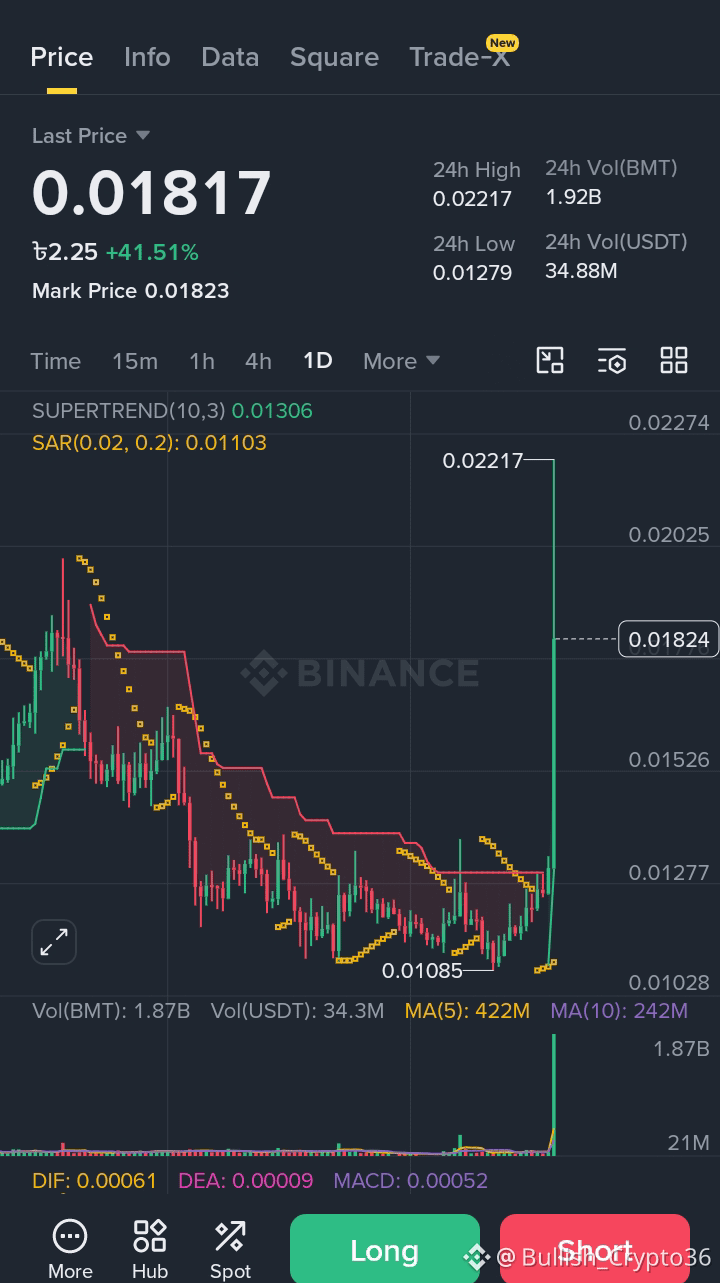Click the 24h Low value 0.01279

[x=472, y=273]
